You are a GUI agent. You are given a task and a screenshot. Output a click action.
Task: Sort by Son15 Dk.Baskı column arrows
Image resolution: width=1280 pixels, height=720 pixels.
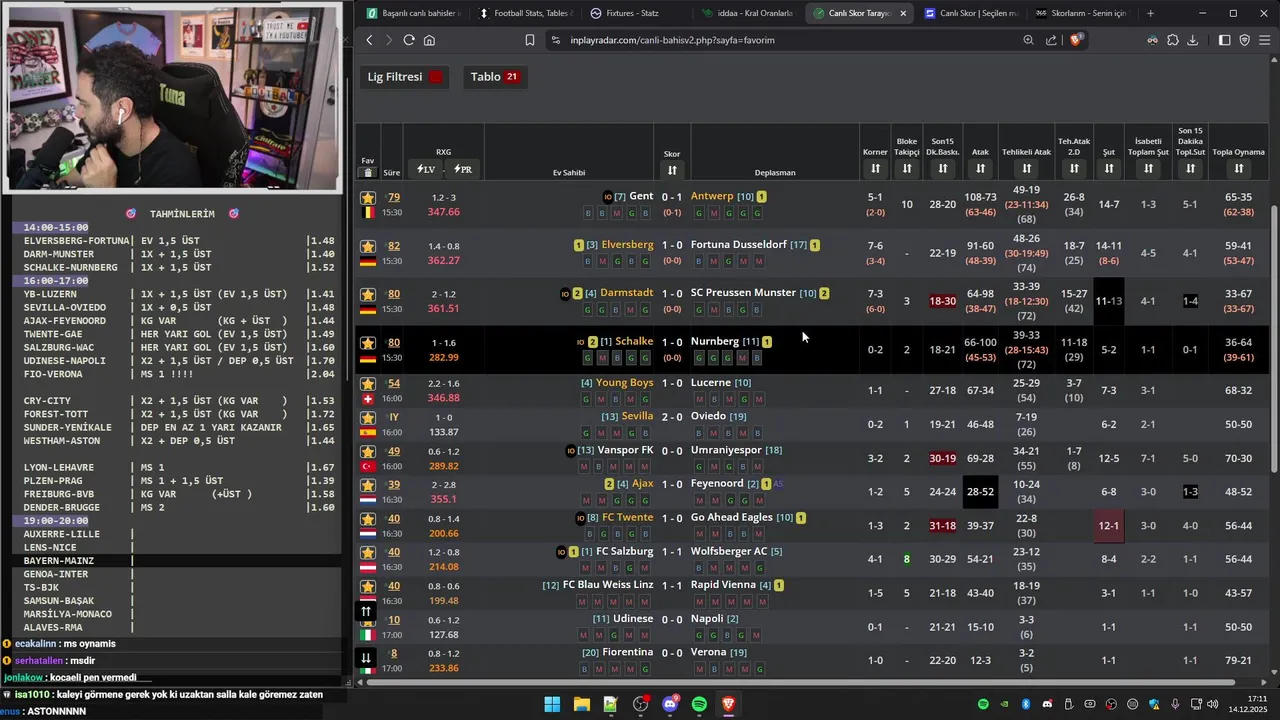[943, 168]
